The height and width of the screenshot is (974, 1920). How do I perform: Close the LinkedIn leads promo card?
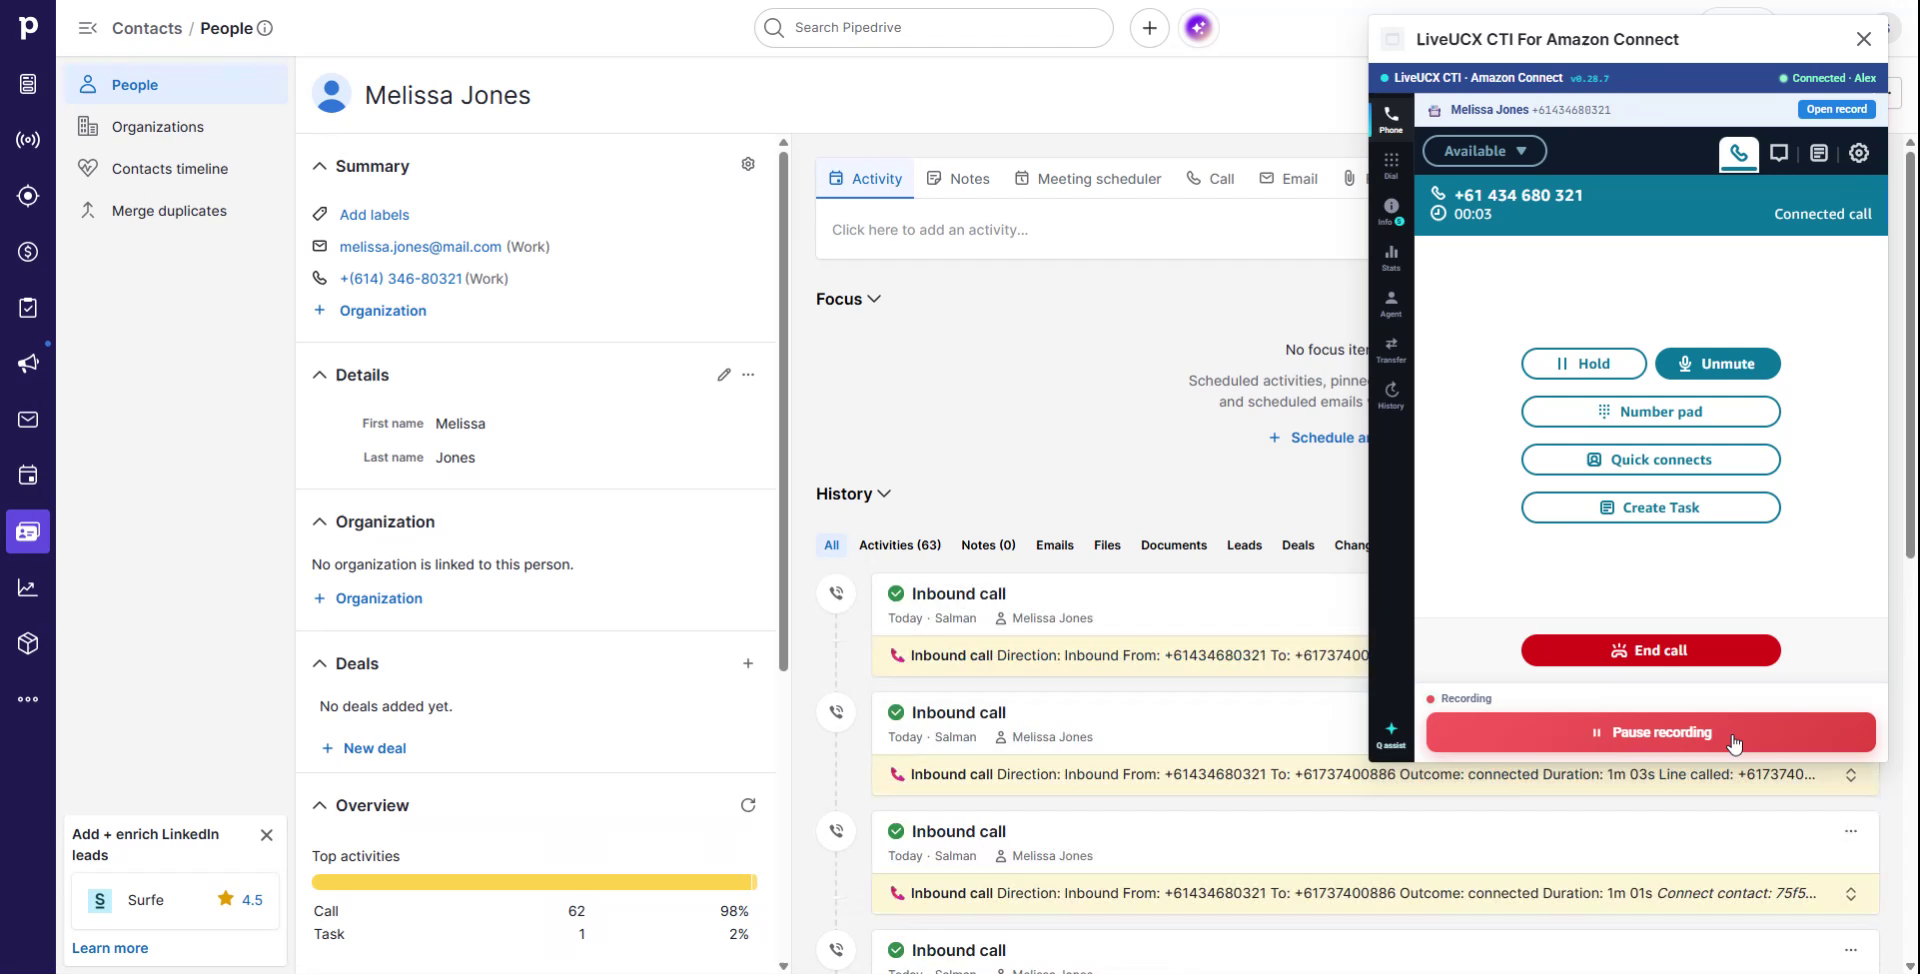tap(266, 835)
